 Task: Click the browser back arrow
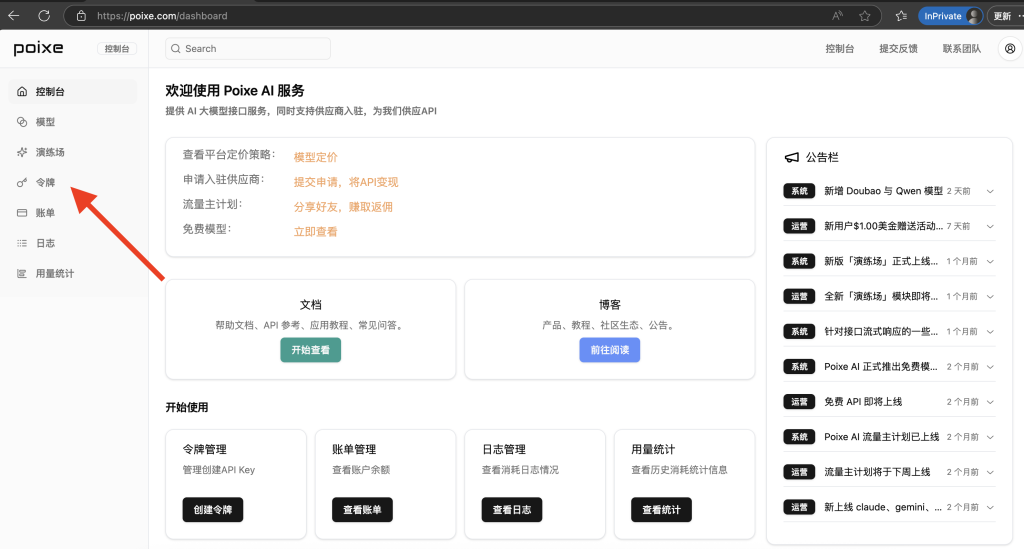click(x=14, y=16)
